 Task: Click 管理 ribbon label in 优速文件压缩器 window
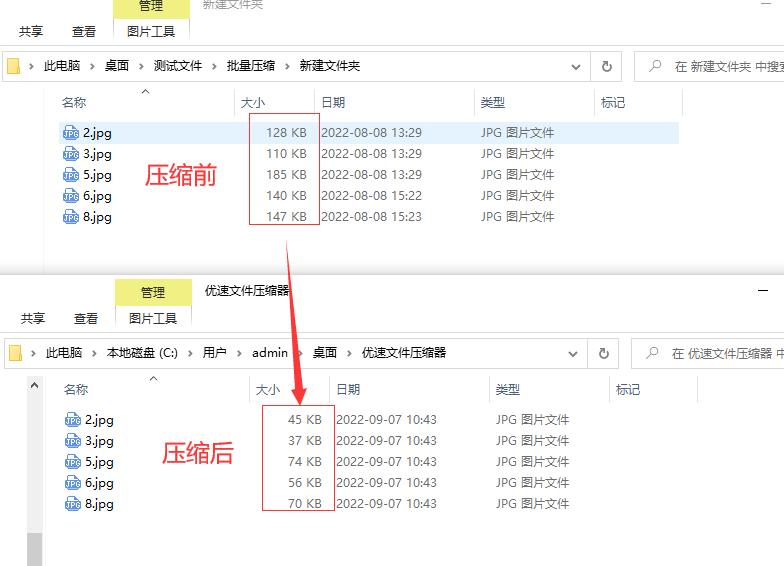[x=153, y=292]
